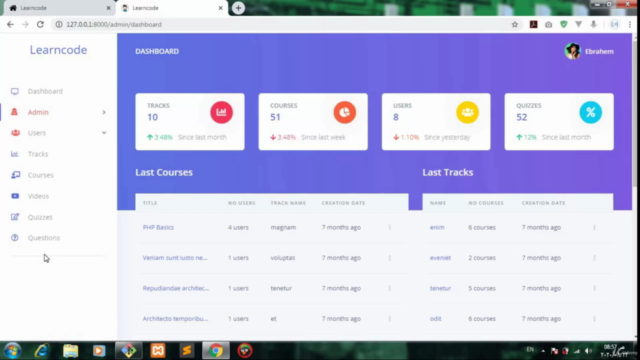This screenshot has width=640, height=360.
Task: Click the camera extension icon in the toolbar
Action: (x=549, y=24)
